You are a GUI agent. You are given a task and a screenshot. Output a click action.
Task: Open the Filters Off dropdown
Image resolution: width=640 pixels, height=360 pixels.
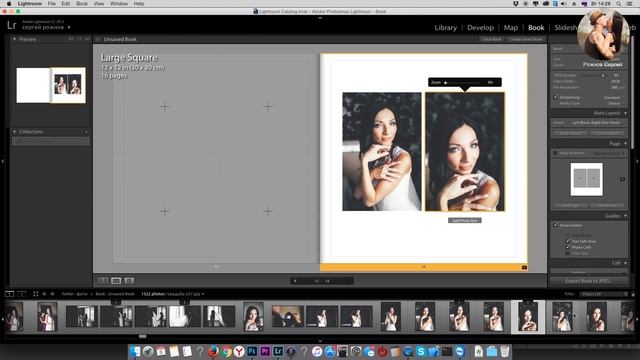604,294
